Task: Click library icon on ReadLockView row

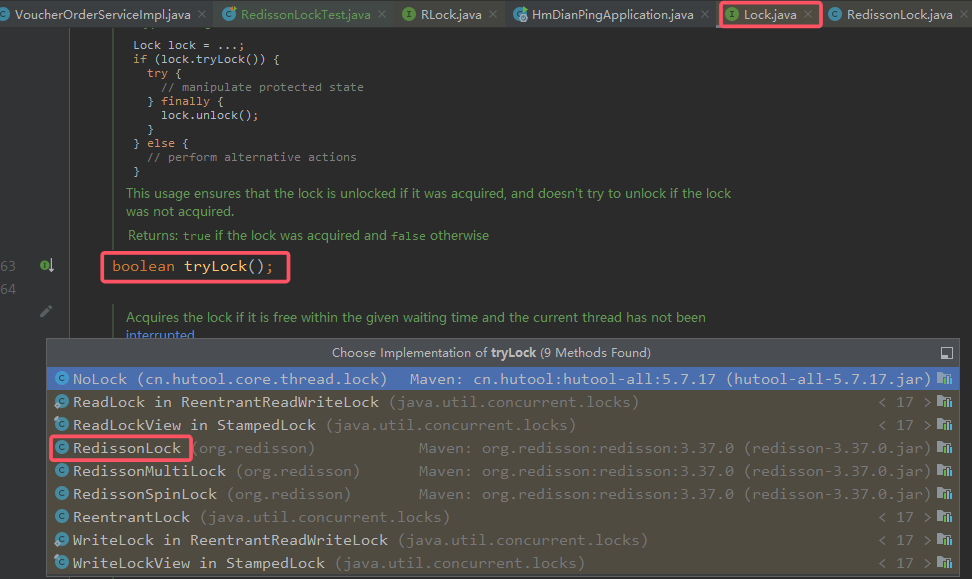Action: (945, 425)
